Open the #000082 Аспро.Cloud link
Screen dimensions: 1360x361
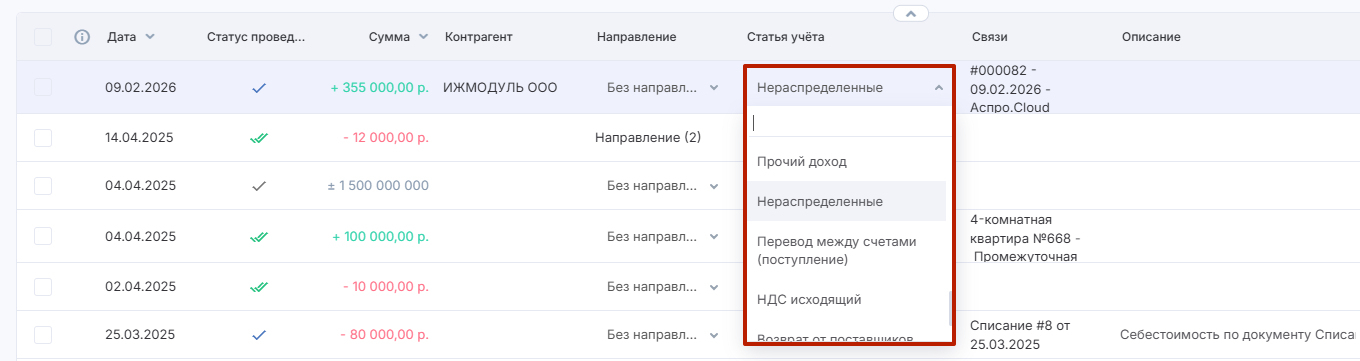(1010, 88)
